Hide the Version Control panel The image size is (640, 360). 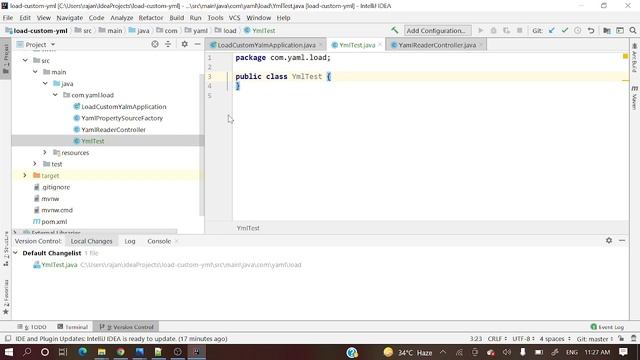point(622,240)
